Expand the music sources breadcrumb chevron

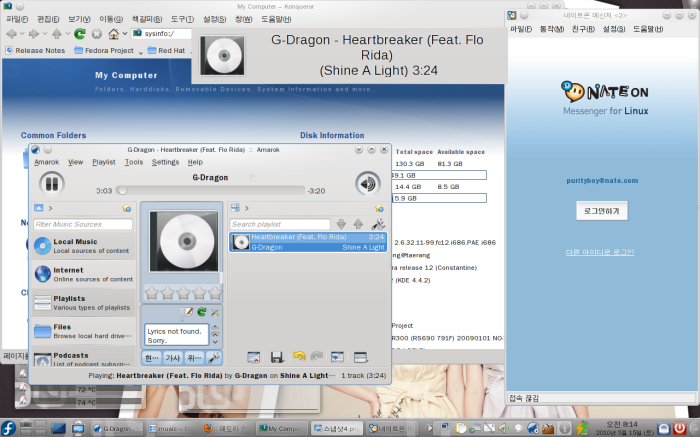[50, 208]
